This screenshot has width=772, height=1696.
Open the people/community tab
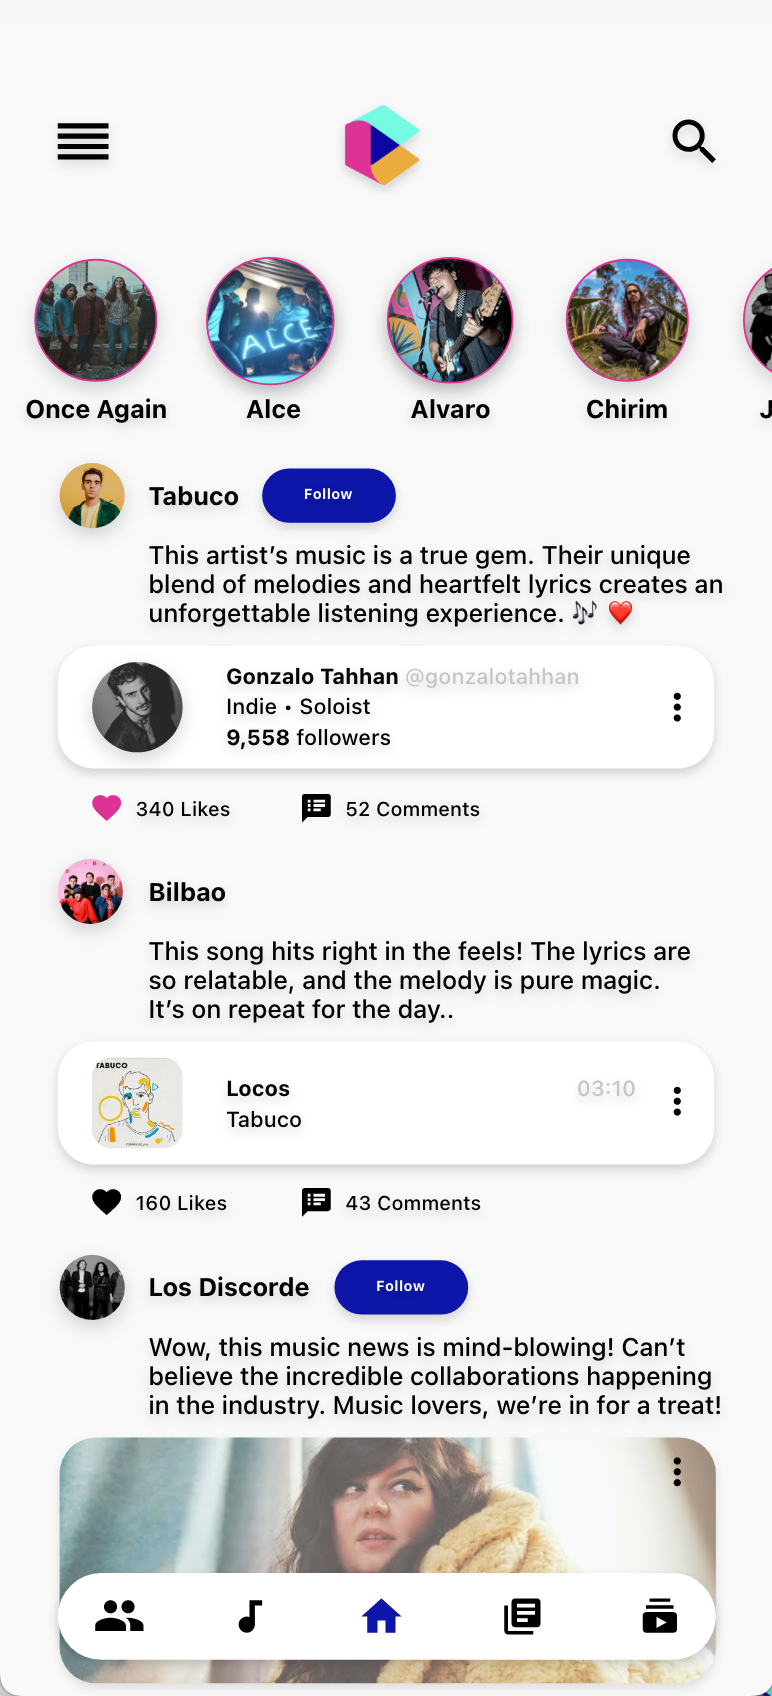click(119, 1616)
